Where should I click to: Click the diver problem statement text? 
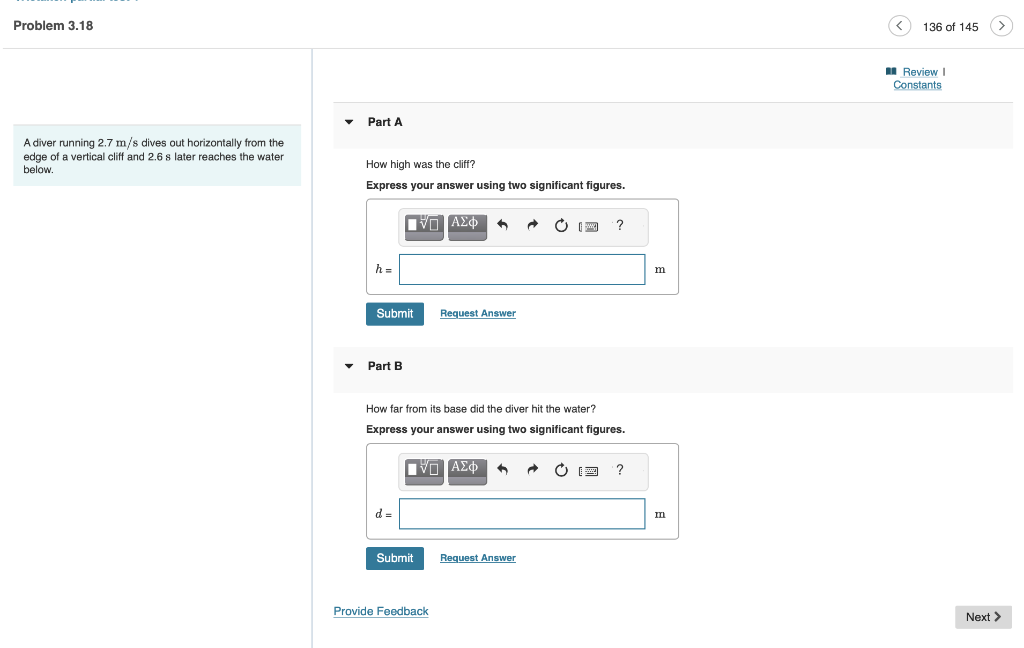click(153, 156)
